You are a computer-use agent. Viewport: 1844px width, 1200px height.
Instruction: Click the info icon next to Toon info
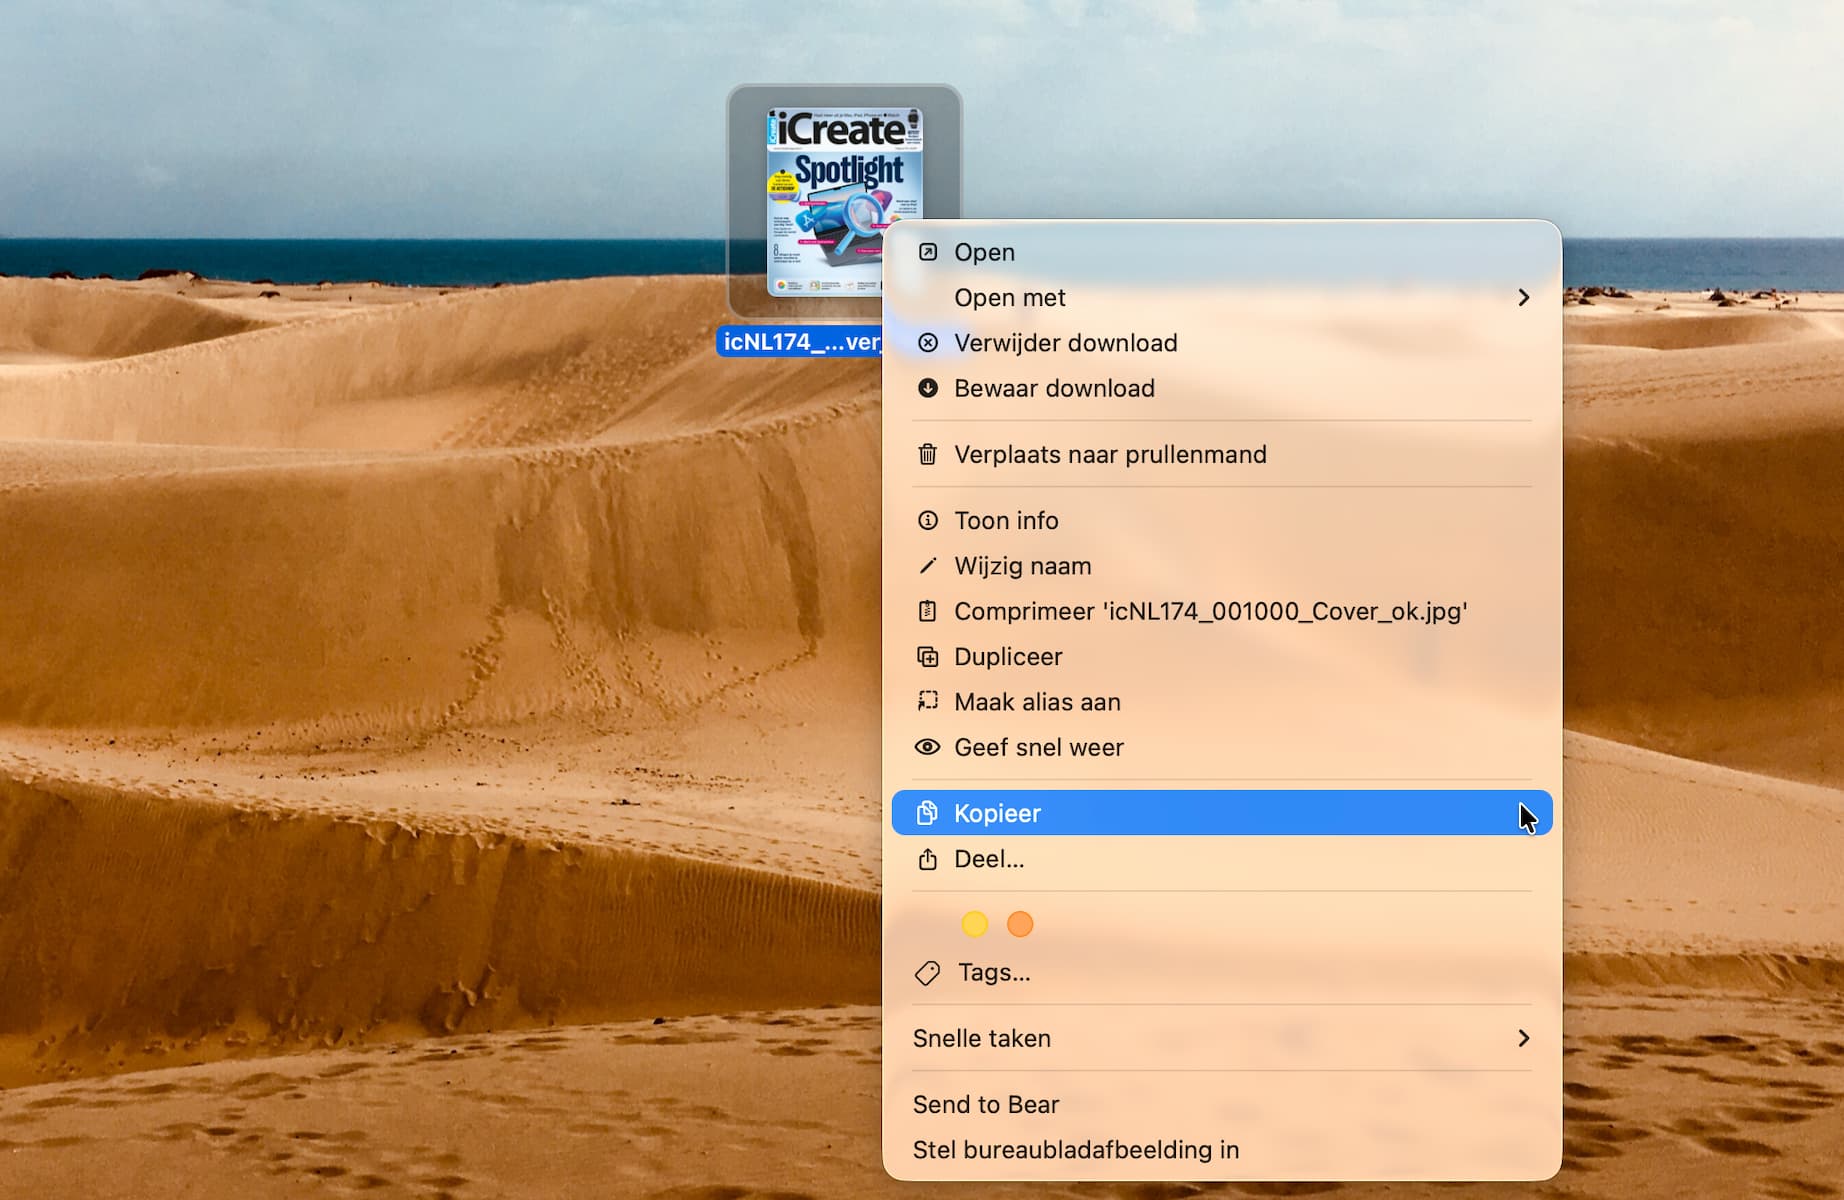[x=927, y=520]
